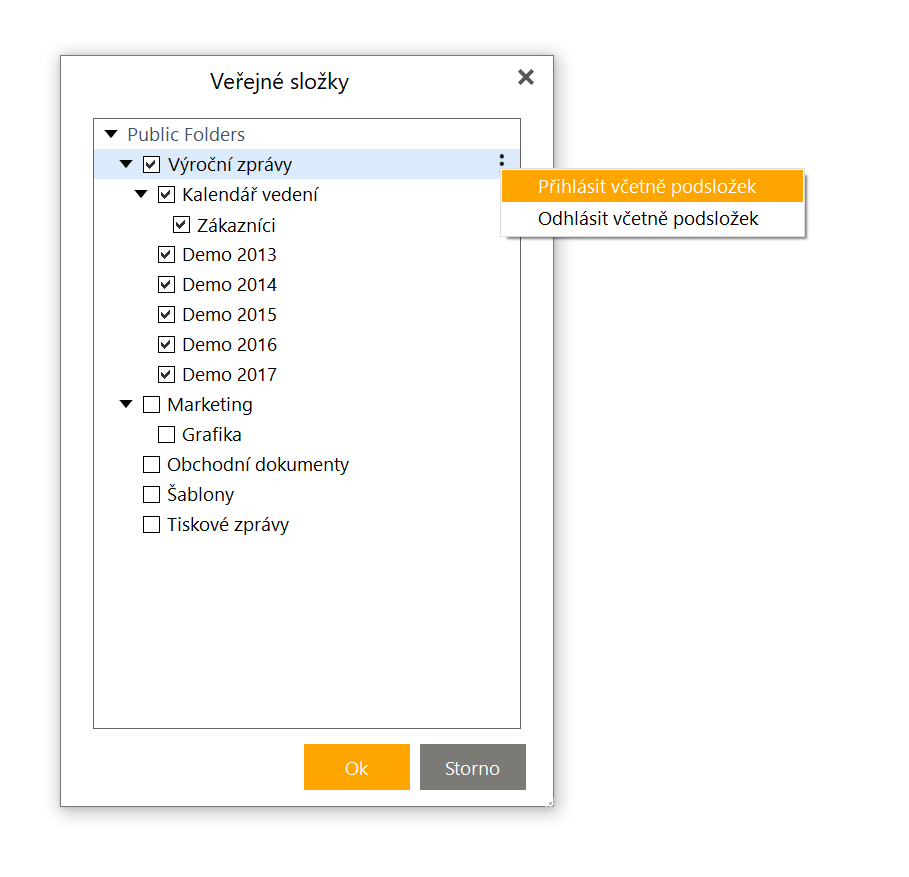Uncheck the Kalendář vedení checkbox
Screen dimensions: 909x877
tap(166, 194)
